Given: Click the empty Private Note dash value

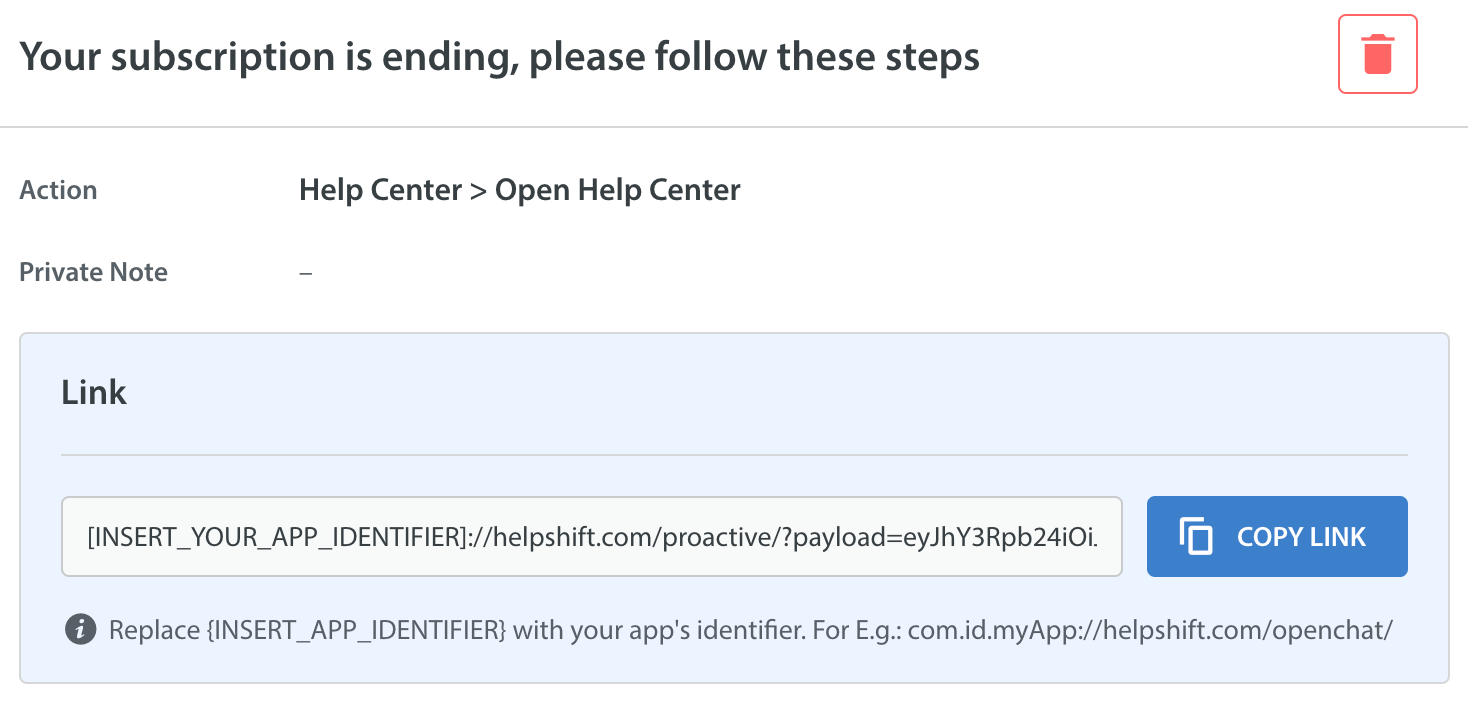Looking at the screenshot, I should point(306,272).
